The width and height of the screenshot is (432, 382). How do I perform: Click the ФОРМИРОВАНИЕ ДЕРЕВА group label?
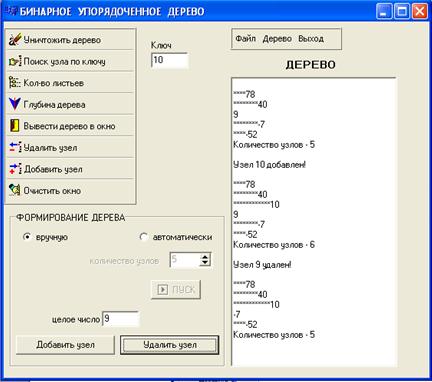pyautogui.click(x=71, y=218)
